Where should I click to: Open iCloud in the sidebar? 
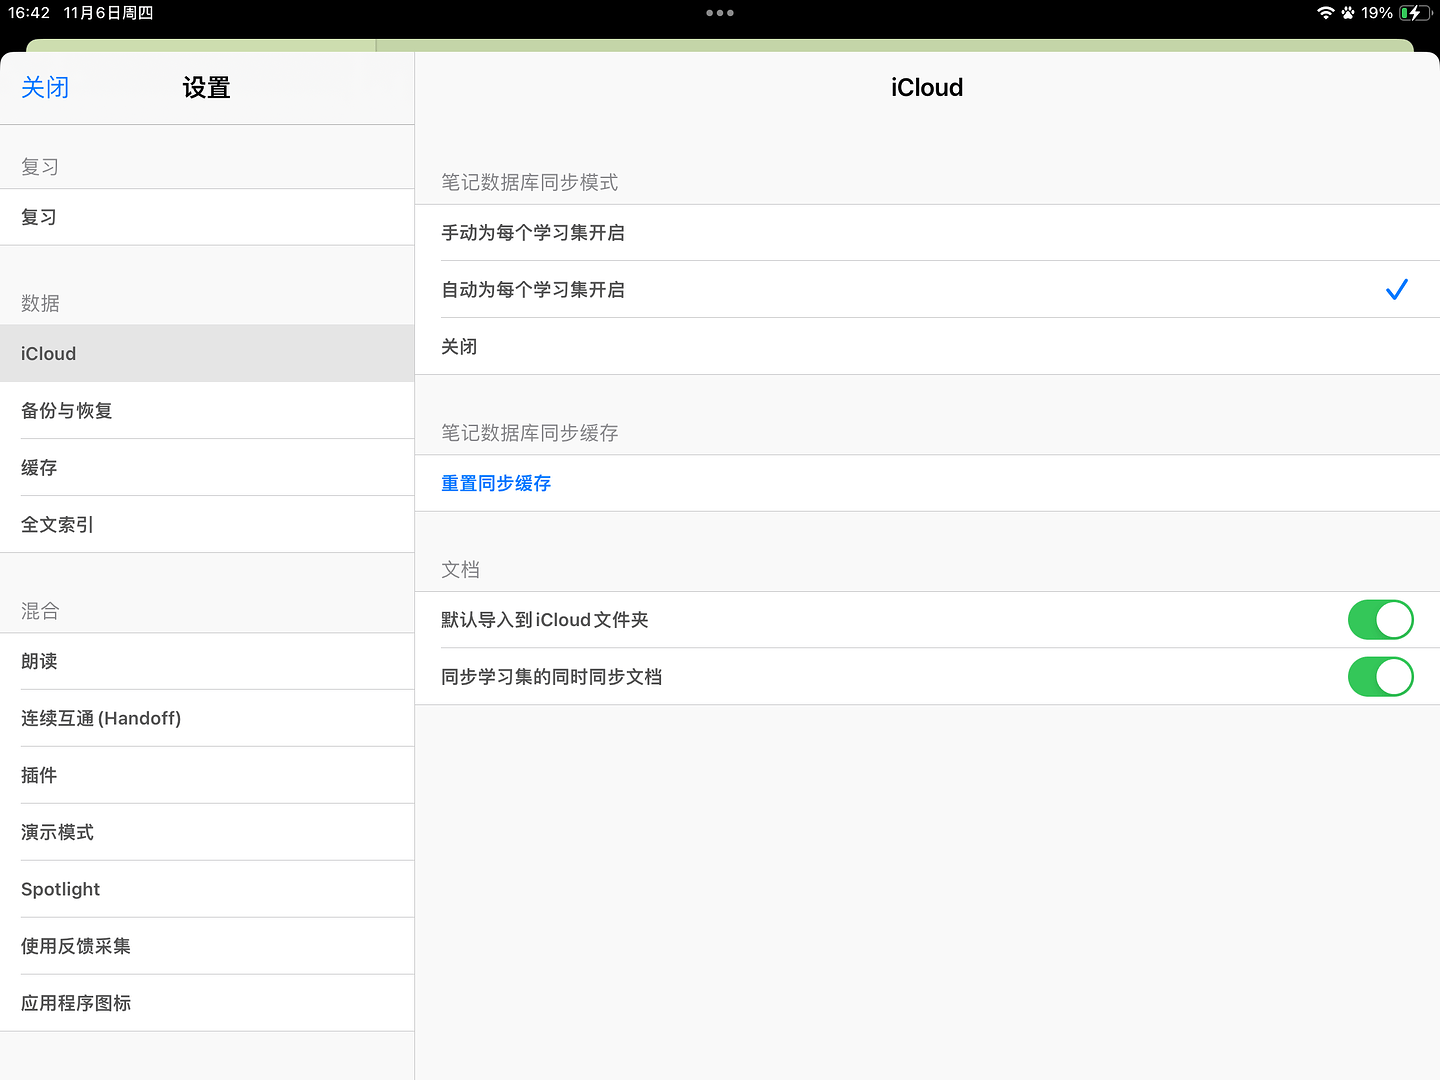[x=48, y=354]
